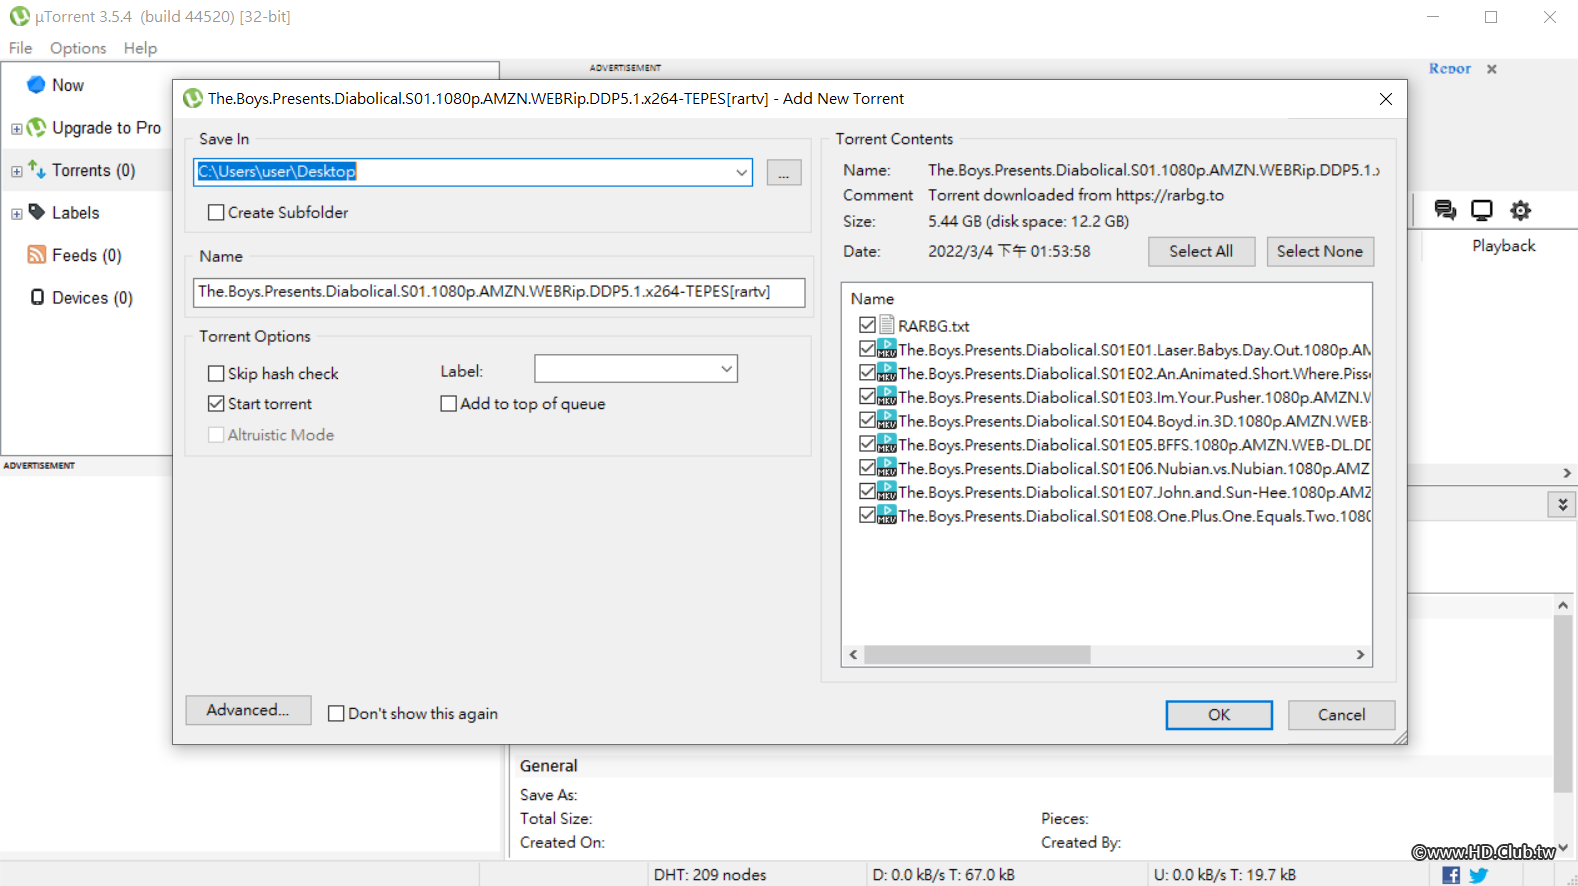The width and height of the screenshot is (1578, 886).
Task: Close the advertisement with X icon
Action: 1492,69
